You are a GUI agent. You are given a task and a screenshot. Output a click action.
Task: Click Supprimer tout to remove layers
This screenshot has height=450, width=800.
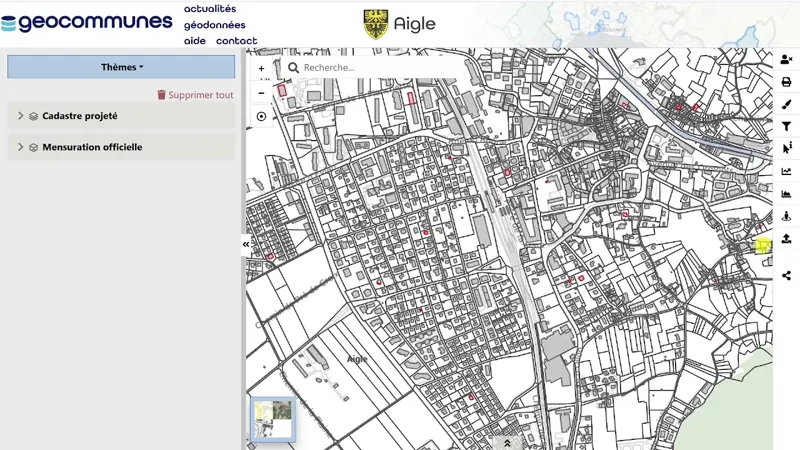click(195, 95)
